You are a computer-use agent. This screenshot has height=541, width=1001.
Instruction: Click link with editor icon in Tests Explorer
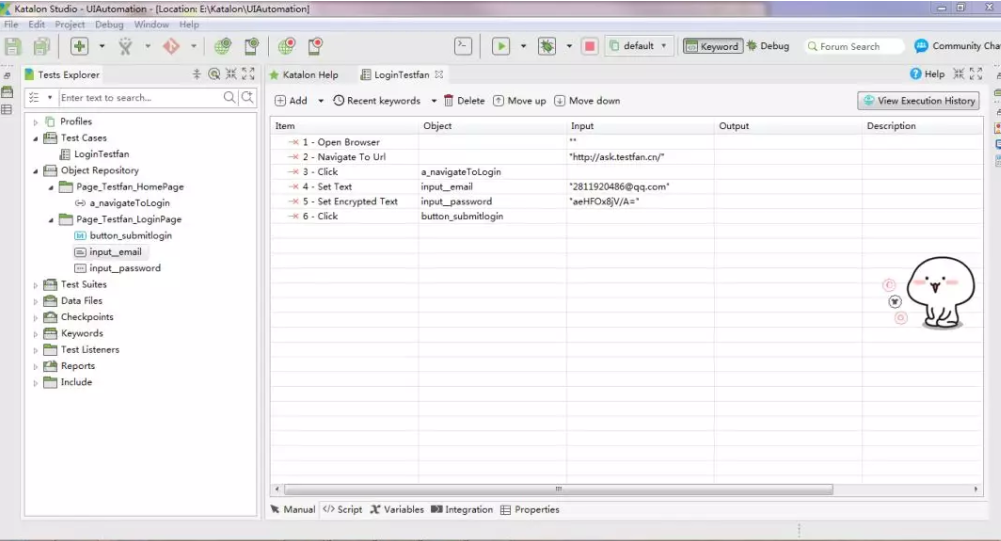coord(214,74)
